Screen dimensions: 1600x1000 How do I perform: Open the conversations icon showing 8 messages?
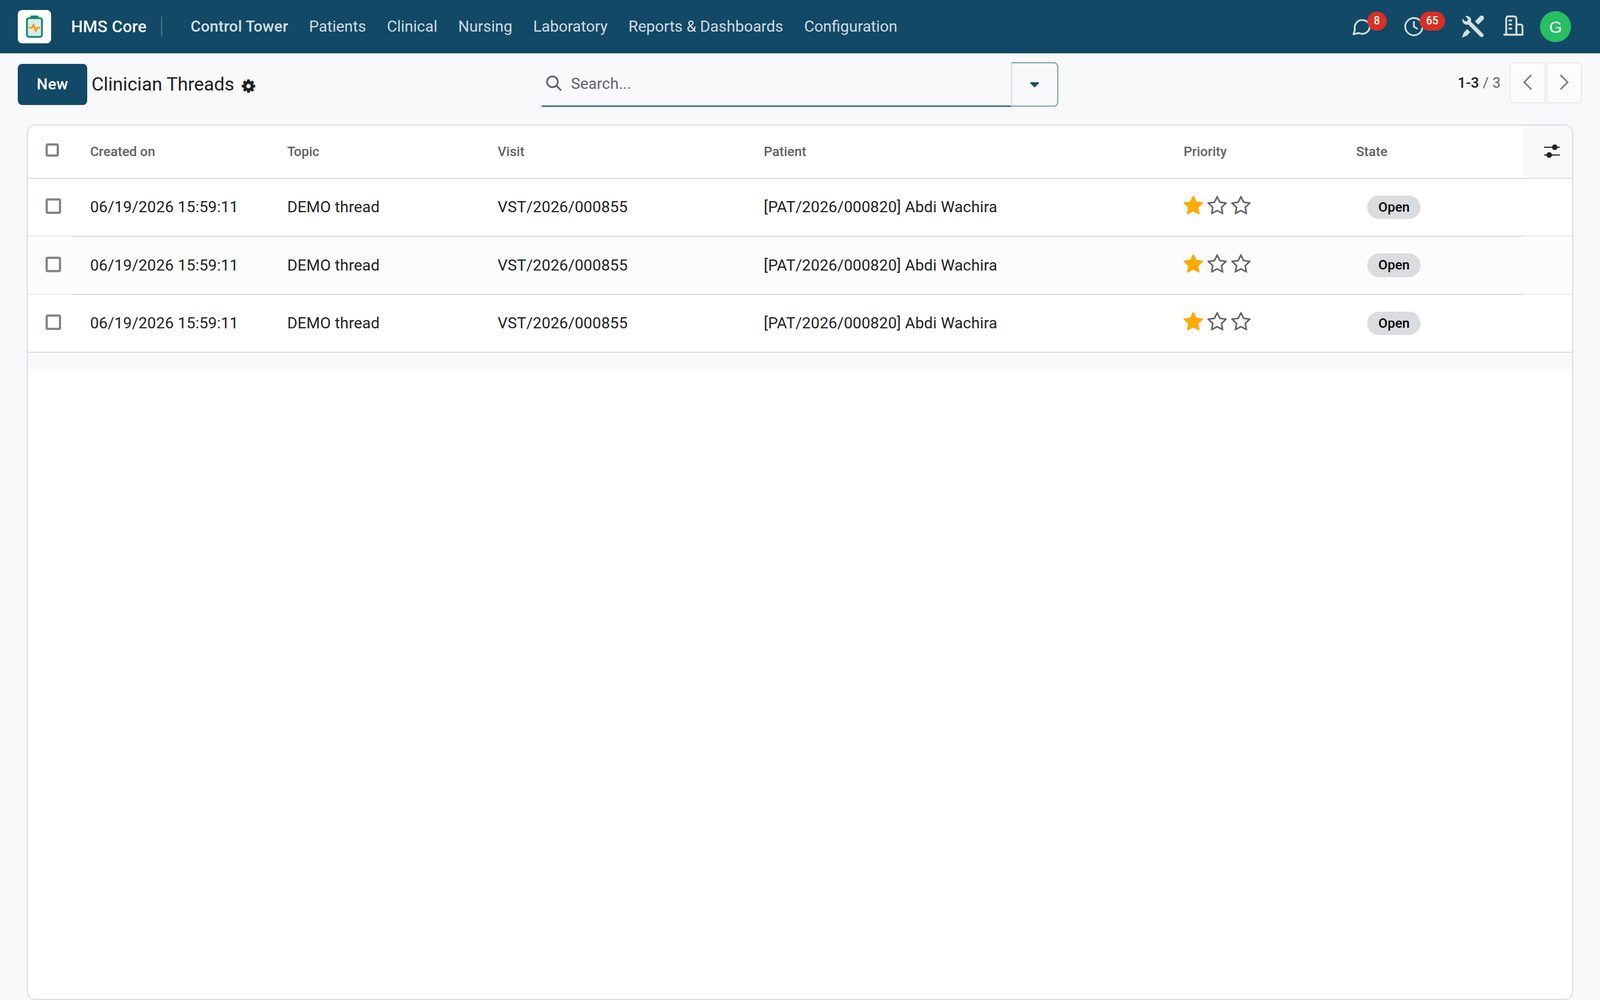pyautogui.click(x=1361, y=27)
